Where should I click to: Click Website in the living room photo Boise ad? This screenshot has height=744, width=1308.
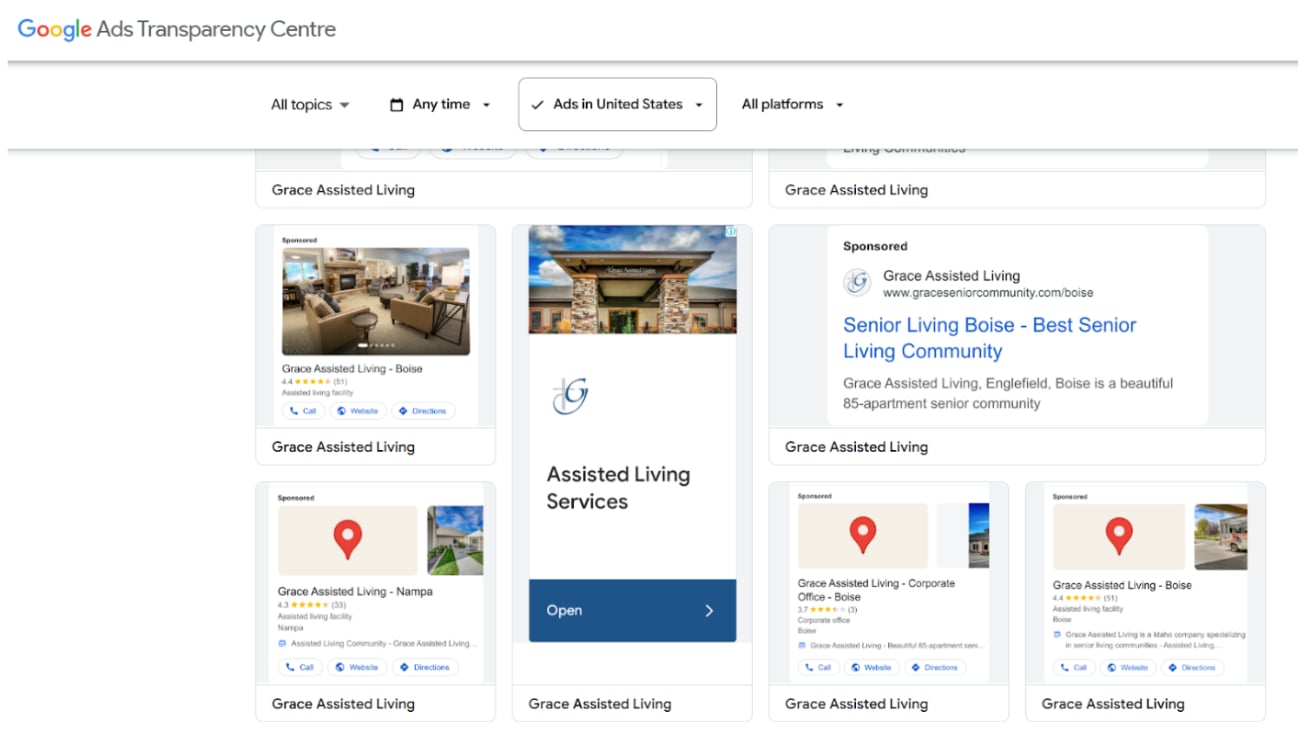tap(357, 411)
